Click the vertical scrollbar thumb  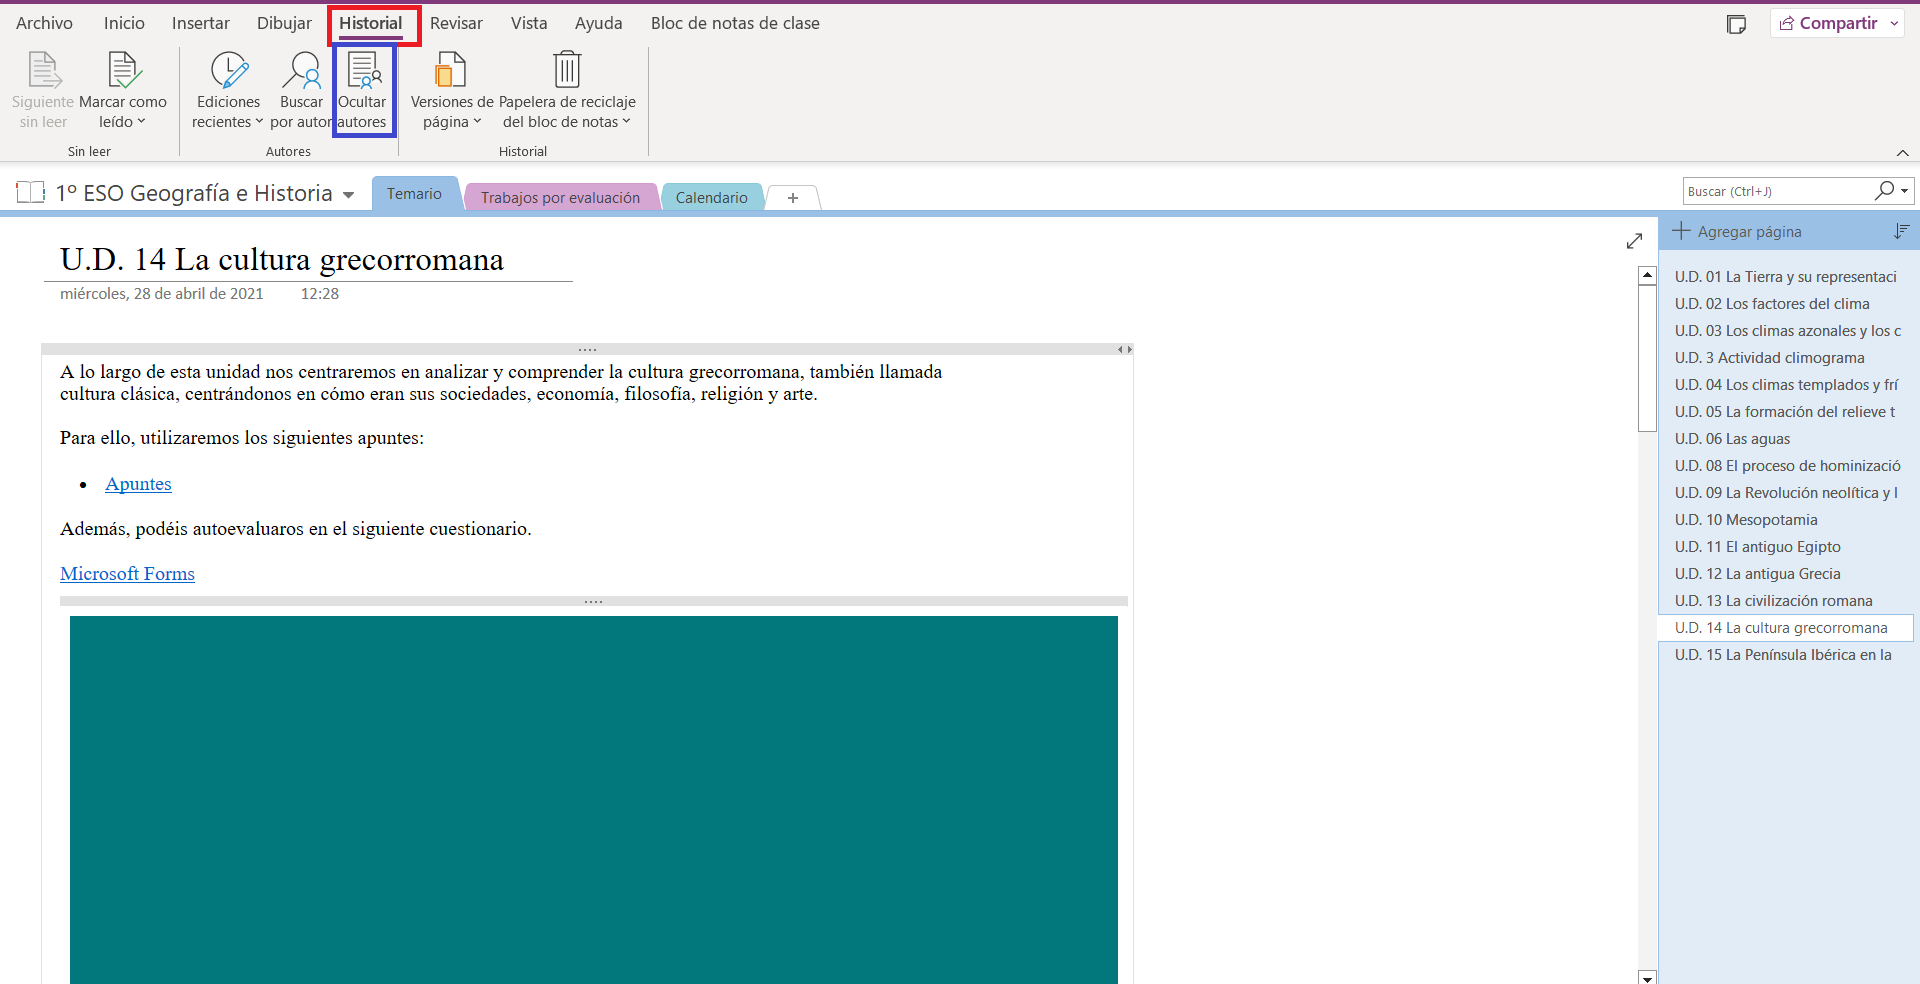(1647, 359)
